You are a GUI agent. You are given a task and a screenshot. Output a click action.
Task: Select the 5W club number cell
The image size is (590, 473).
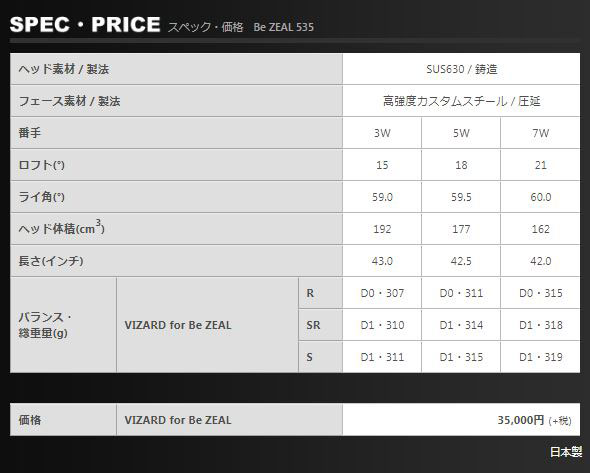[461, 133]
